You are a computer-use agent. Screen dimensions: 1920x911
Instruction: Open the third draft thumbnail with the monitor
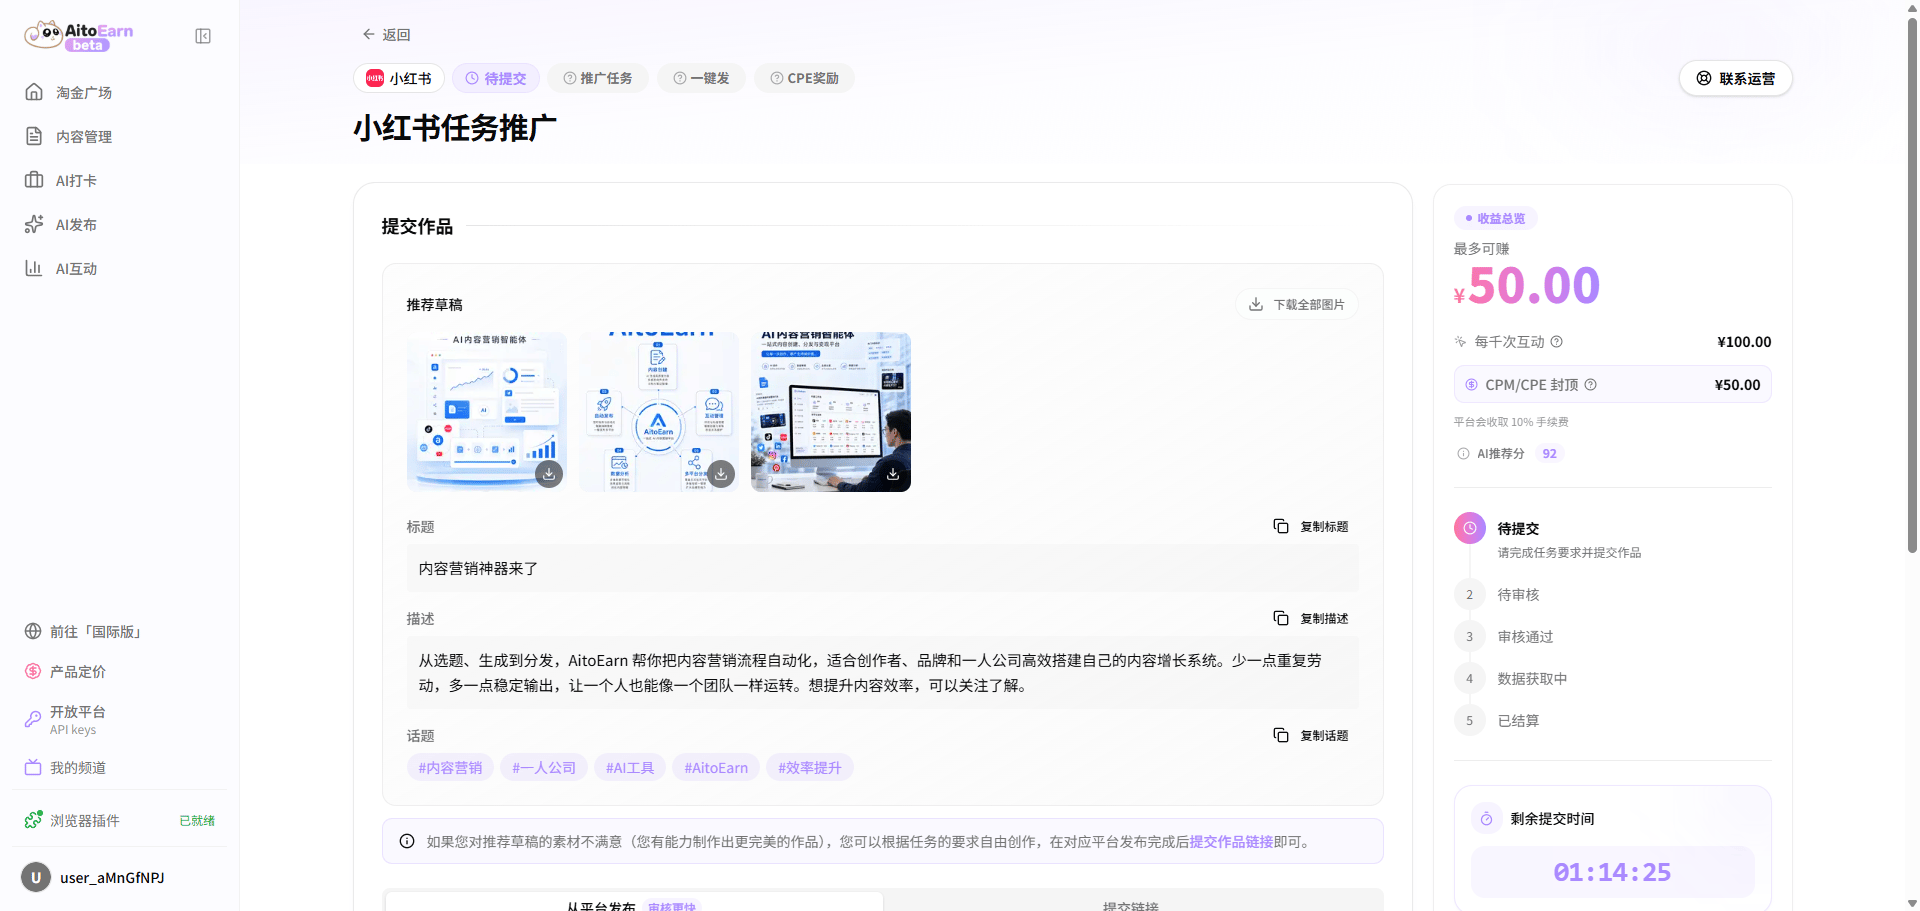831,412
